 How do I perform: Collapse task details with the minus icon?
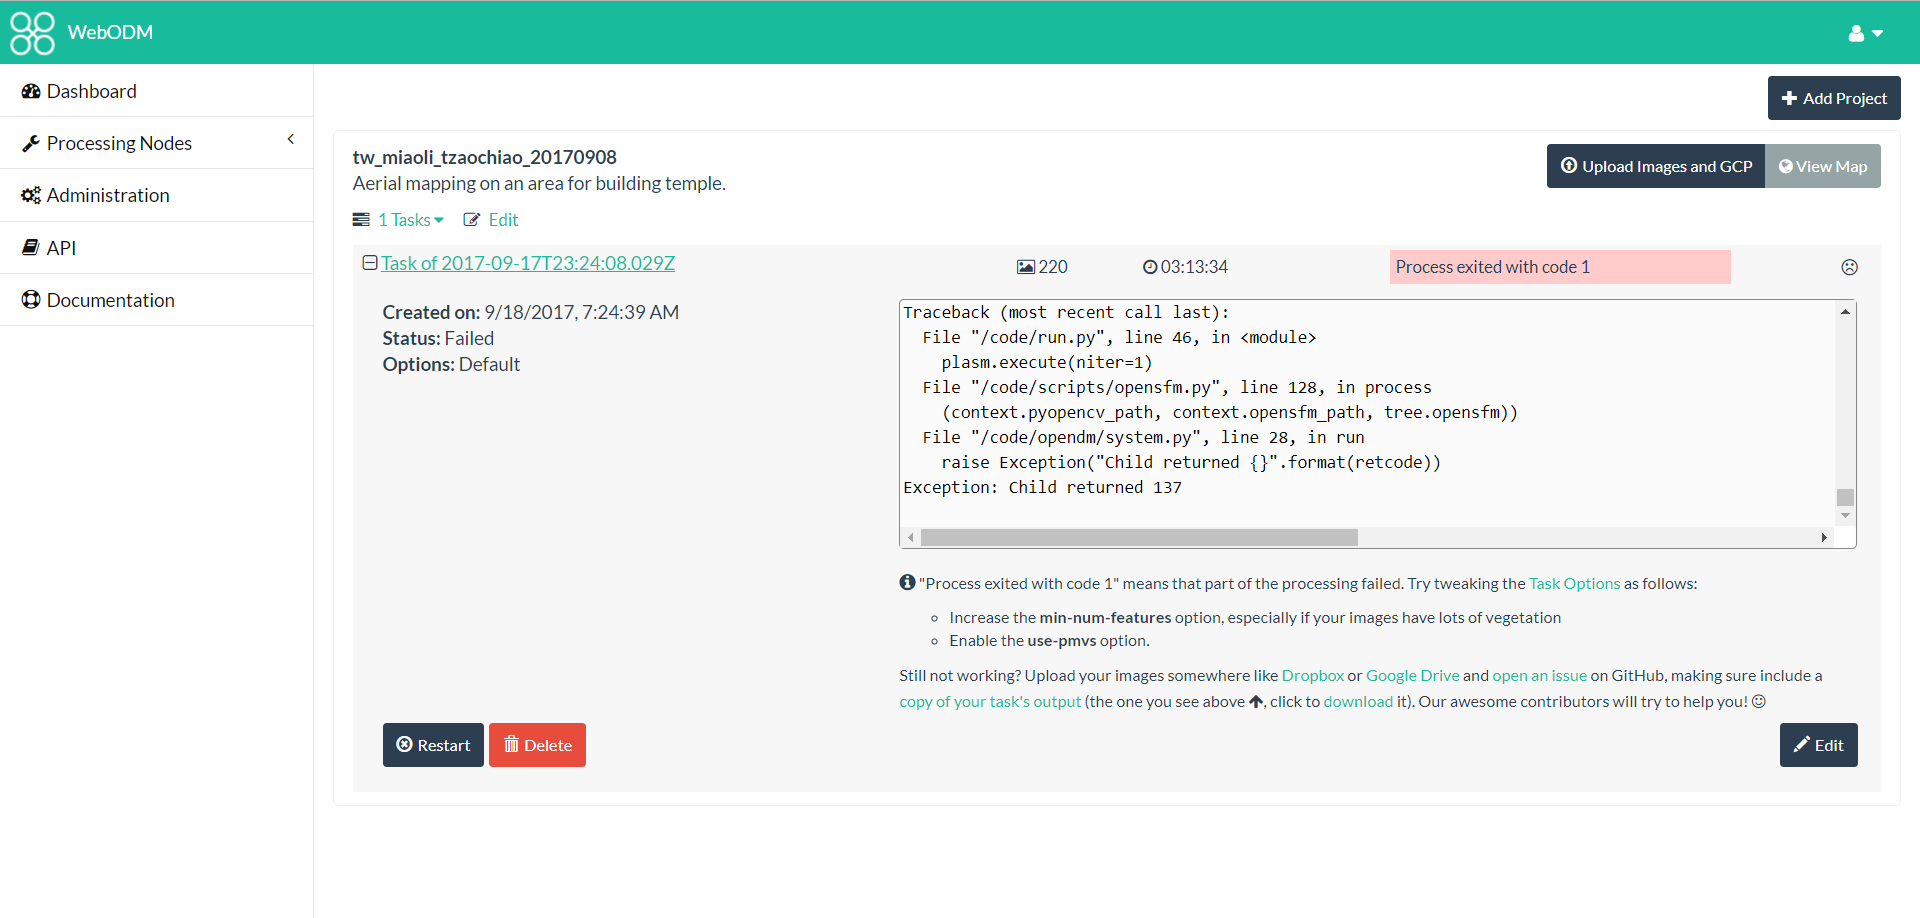coord(369,262)
